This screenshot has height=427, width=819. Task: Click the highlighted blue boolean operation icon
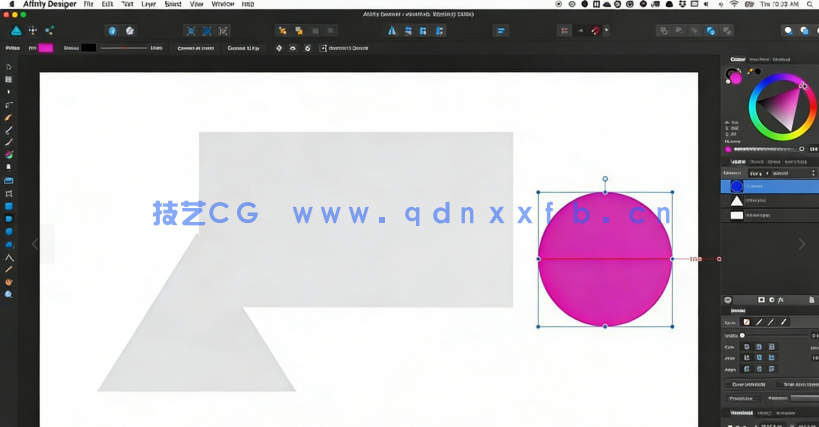pyautogui.click(x=710, y=31)
